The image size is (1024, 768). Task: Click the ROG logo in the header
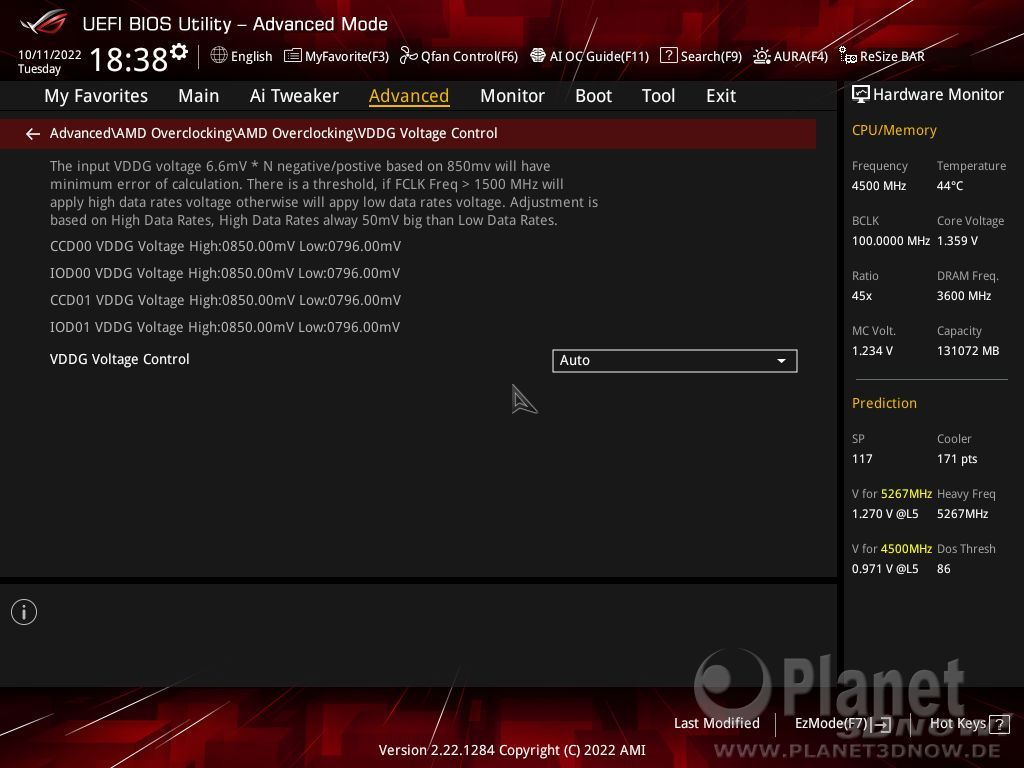coord(44,23)
